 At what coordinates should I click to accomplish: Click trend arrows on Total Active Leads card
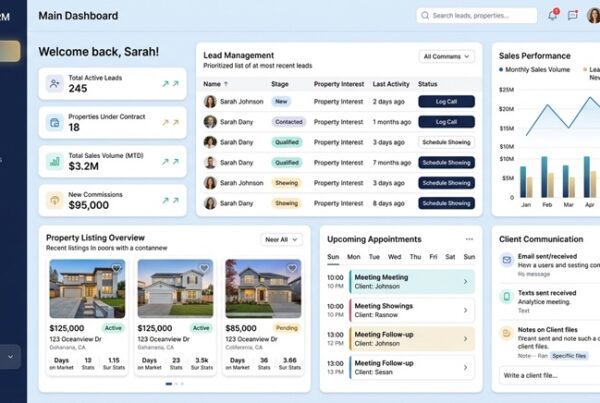click(x=171, y=83)
